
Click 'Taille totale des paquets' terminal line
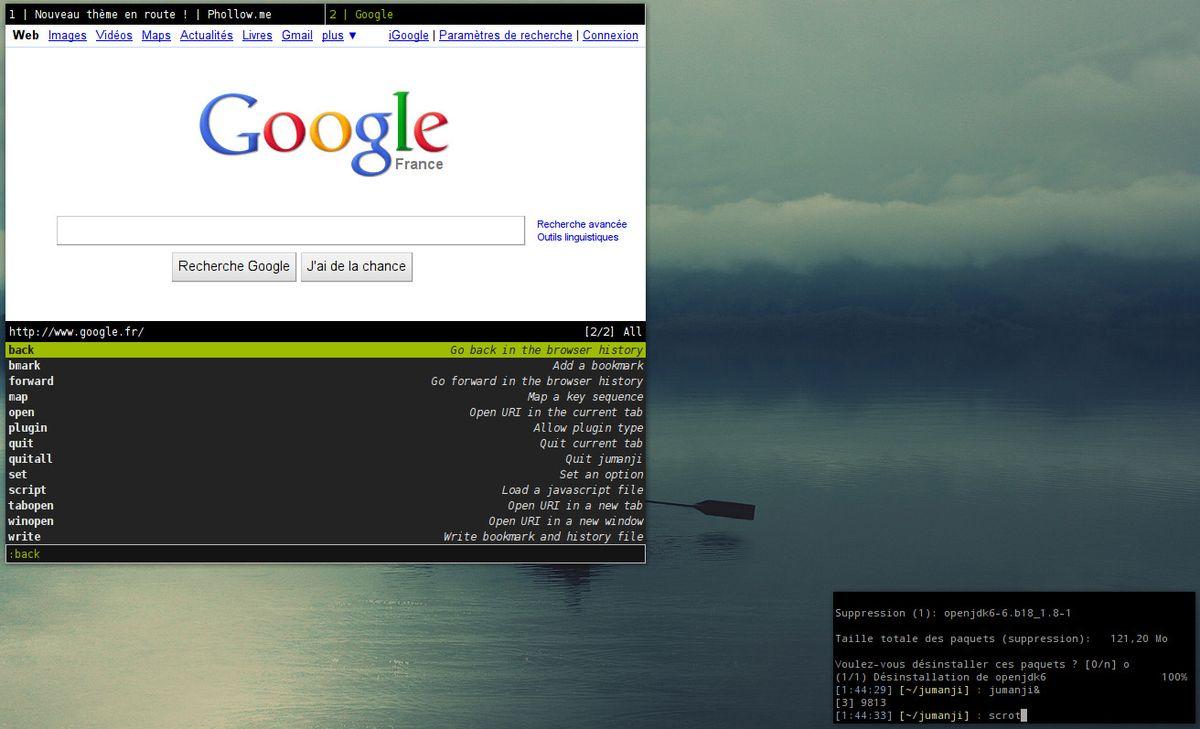1001,639
